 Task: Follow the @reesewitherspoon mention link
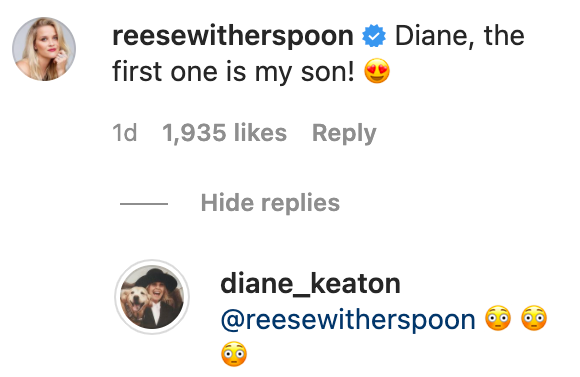(348, 320)
